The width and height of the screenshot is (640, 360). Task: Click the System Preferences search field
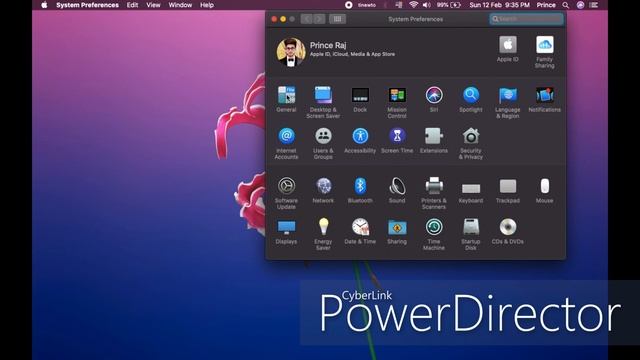pyautogui.click(x=527, y=19)
